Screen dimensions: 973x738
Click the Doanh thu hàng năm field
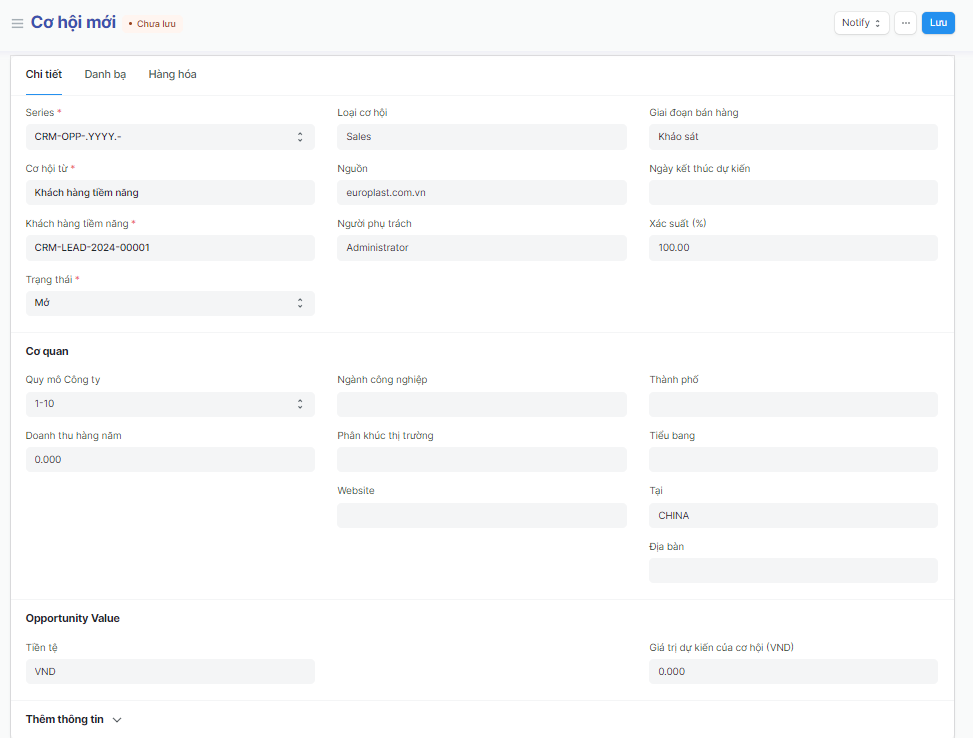point(170,459)
